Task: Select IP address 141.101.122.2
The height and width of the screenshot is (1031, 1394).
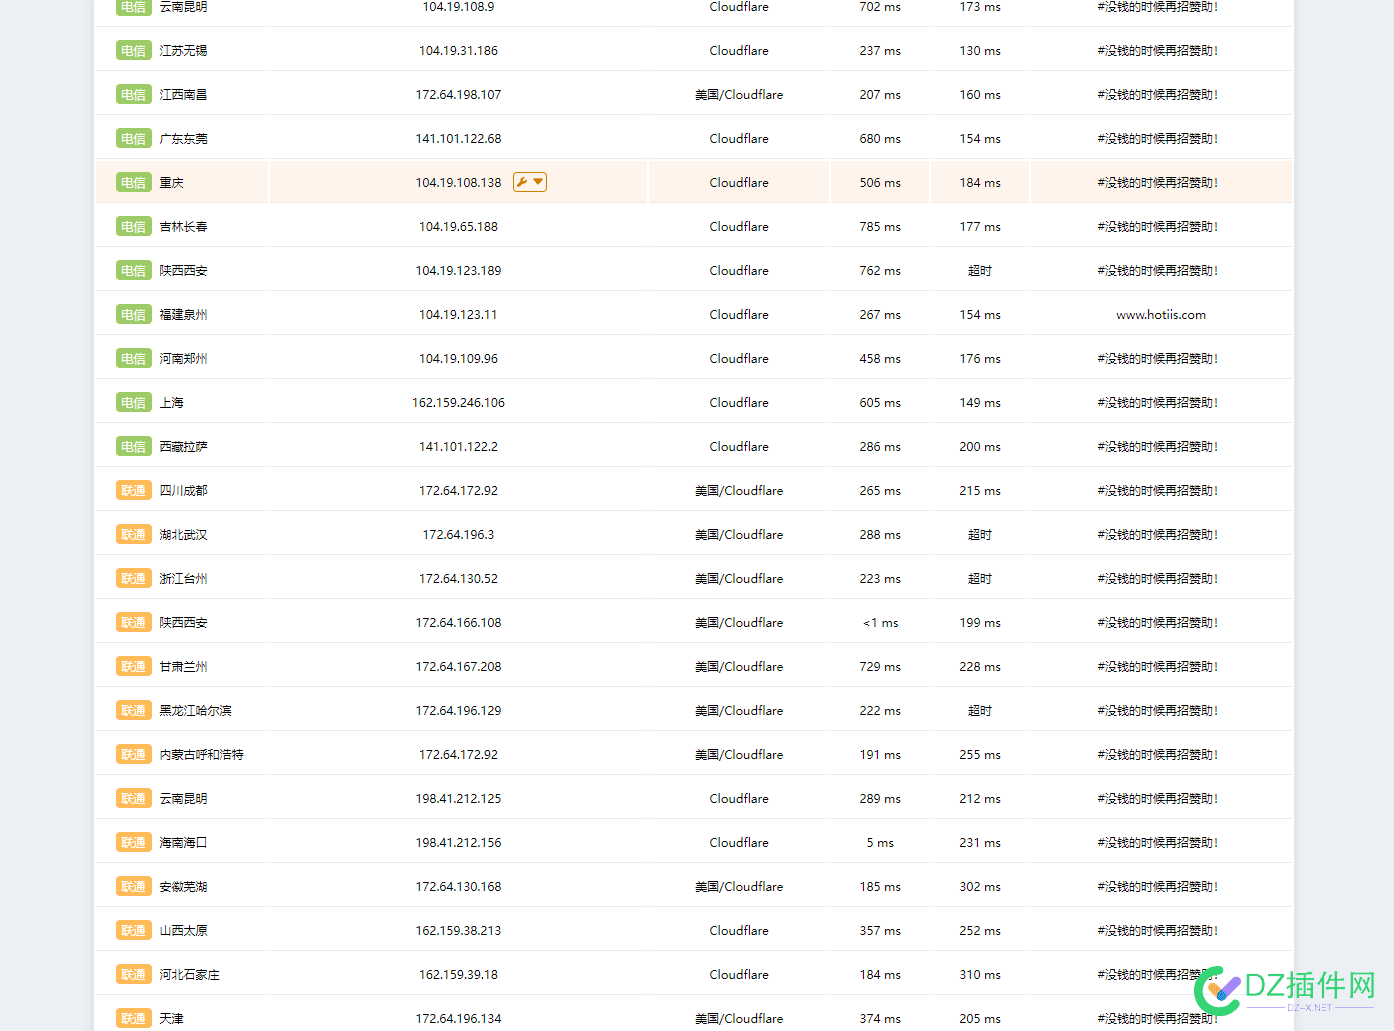Action: point(458,447)
